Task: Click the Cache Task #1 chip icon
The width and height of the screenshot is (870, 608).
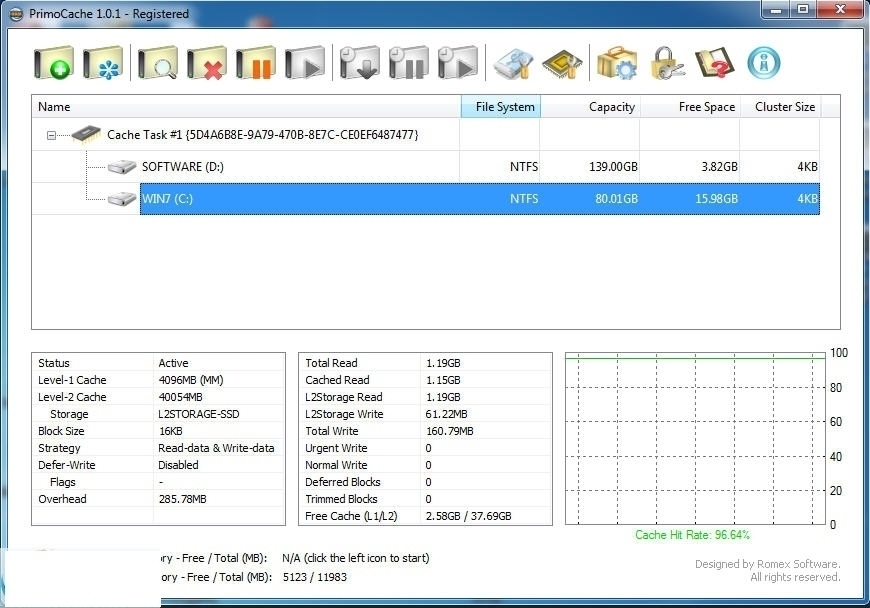Action: tap(86, 134)
